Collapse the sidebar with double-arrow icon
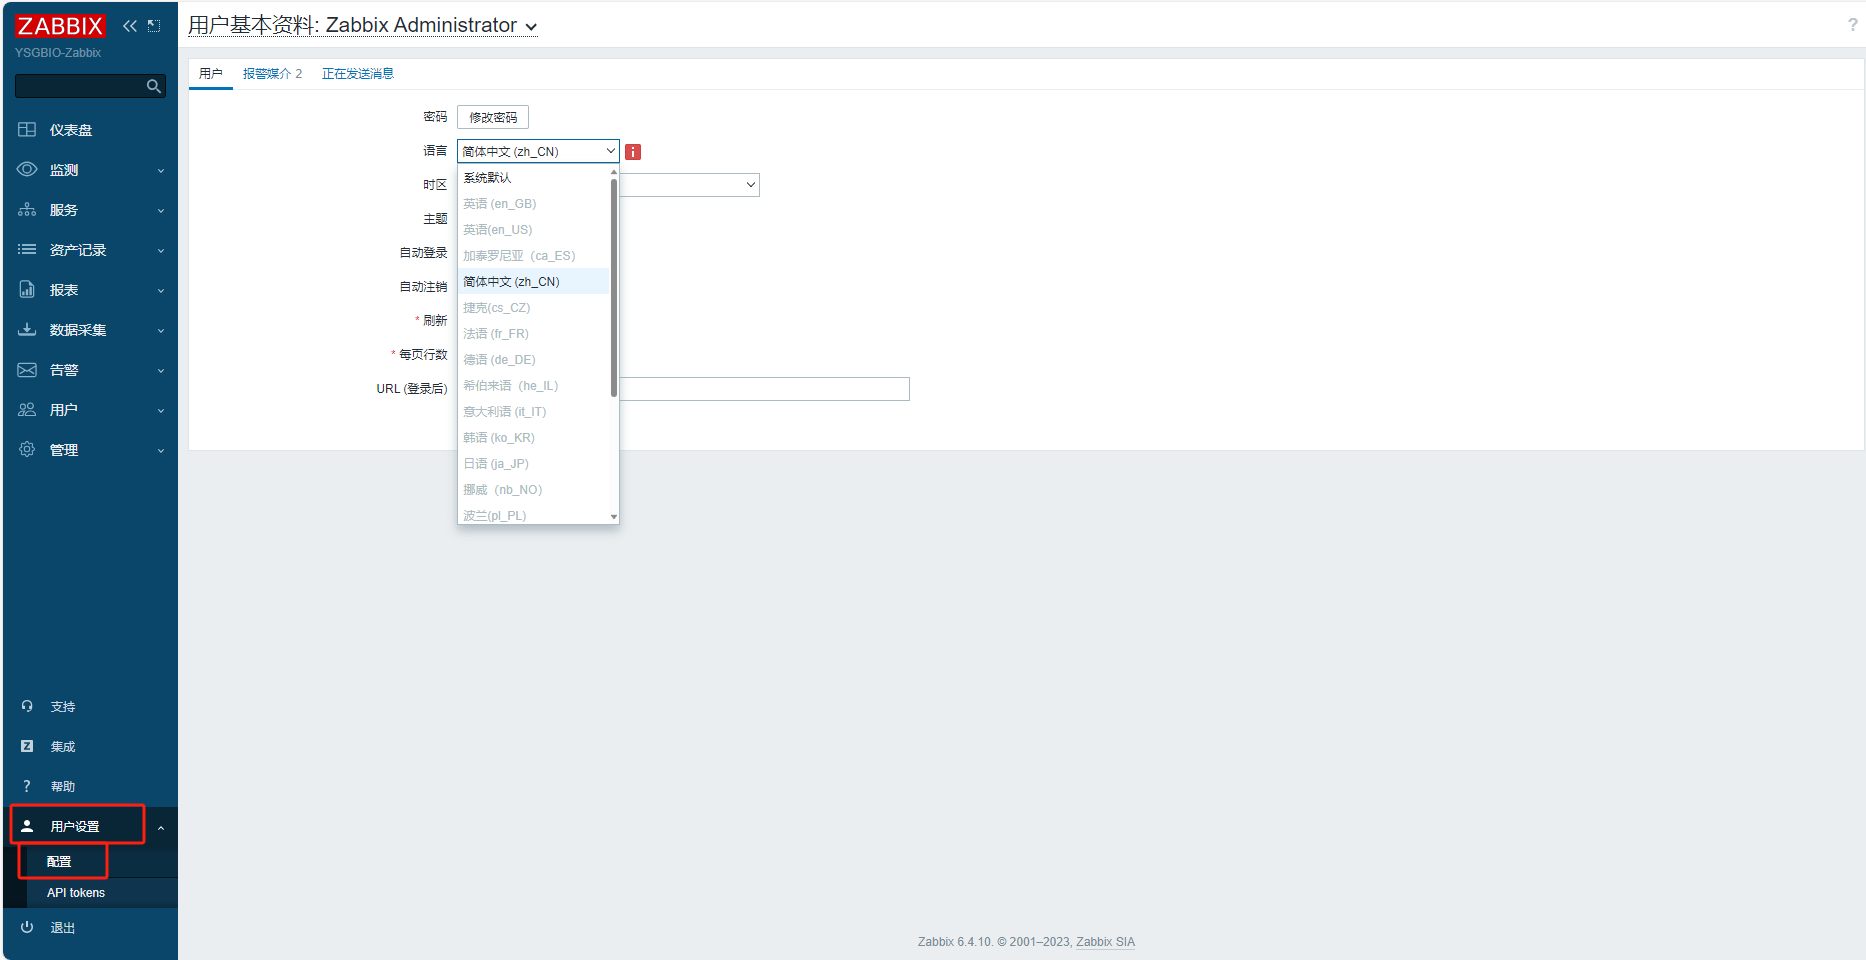Viewport: 1866px width, 960px height. [x=130, y=26]
